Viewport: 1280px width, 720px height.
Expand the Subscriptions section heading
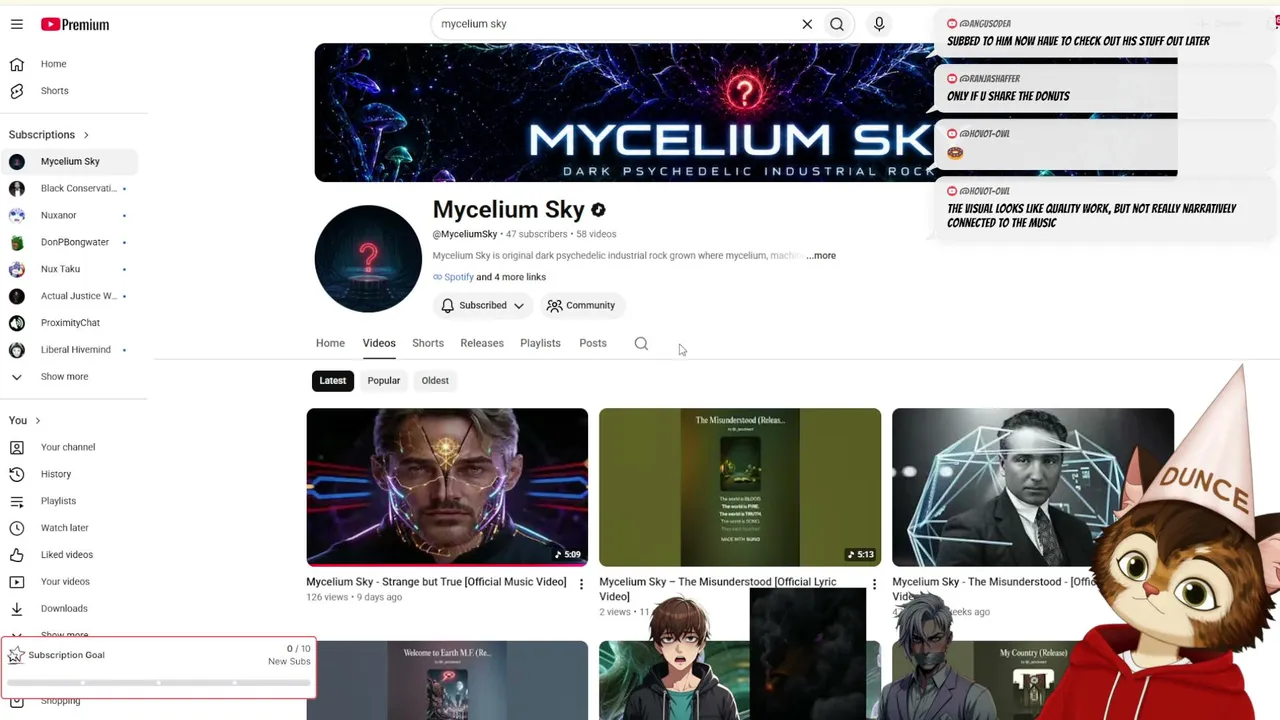49,135
